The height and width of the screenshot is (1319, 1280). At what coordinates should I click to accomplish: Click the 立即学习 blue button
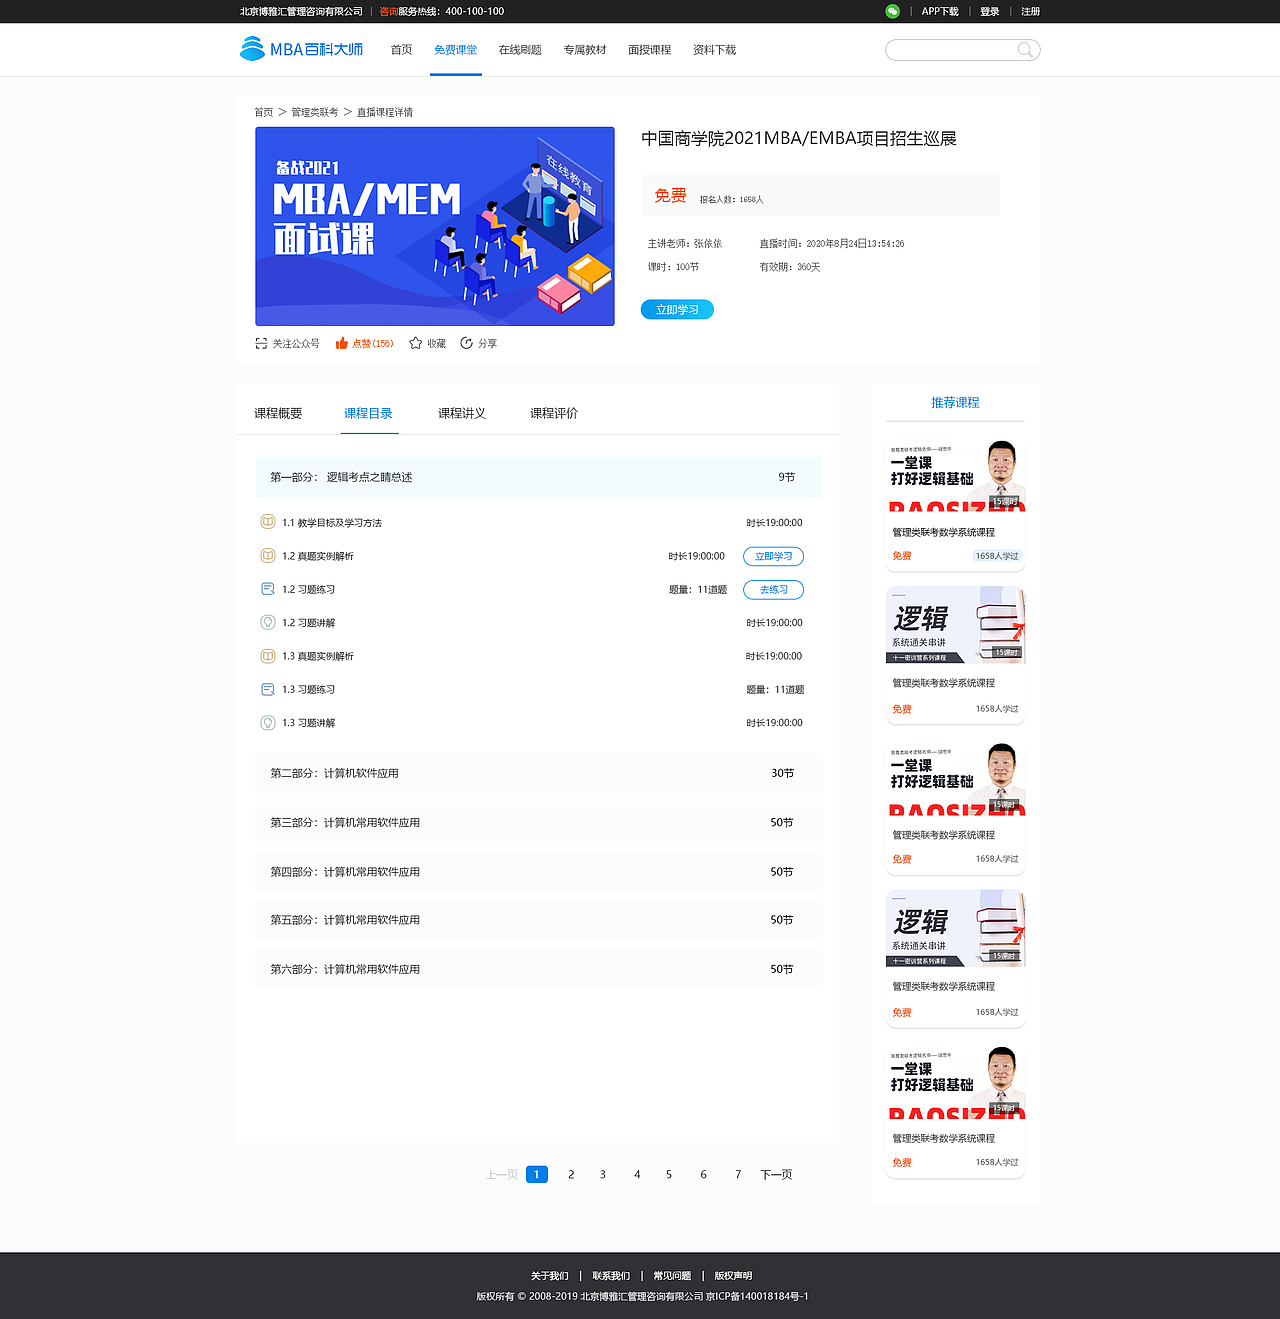(x=677, y=309)
